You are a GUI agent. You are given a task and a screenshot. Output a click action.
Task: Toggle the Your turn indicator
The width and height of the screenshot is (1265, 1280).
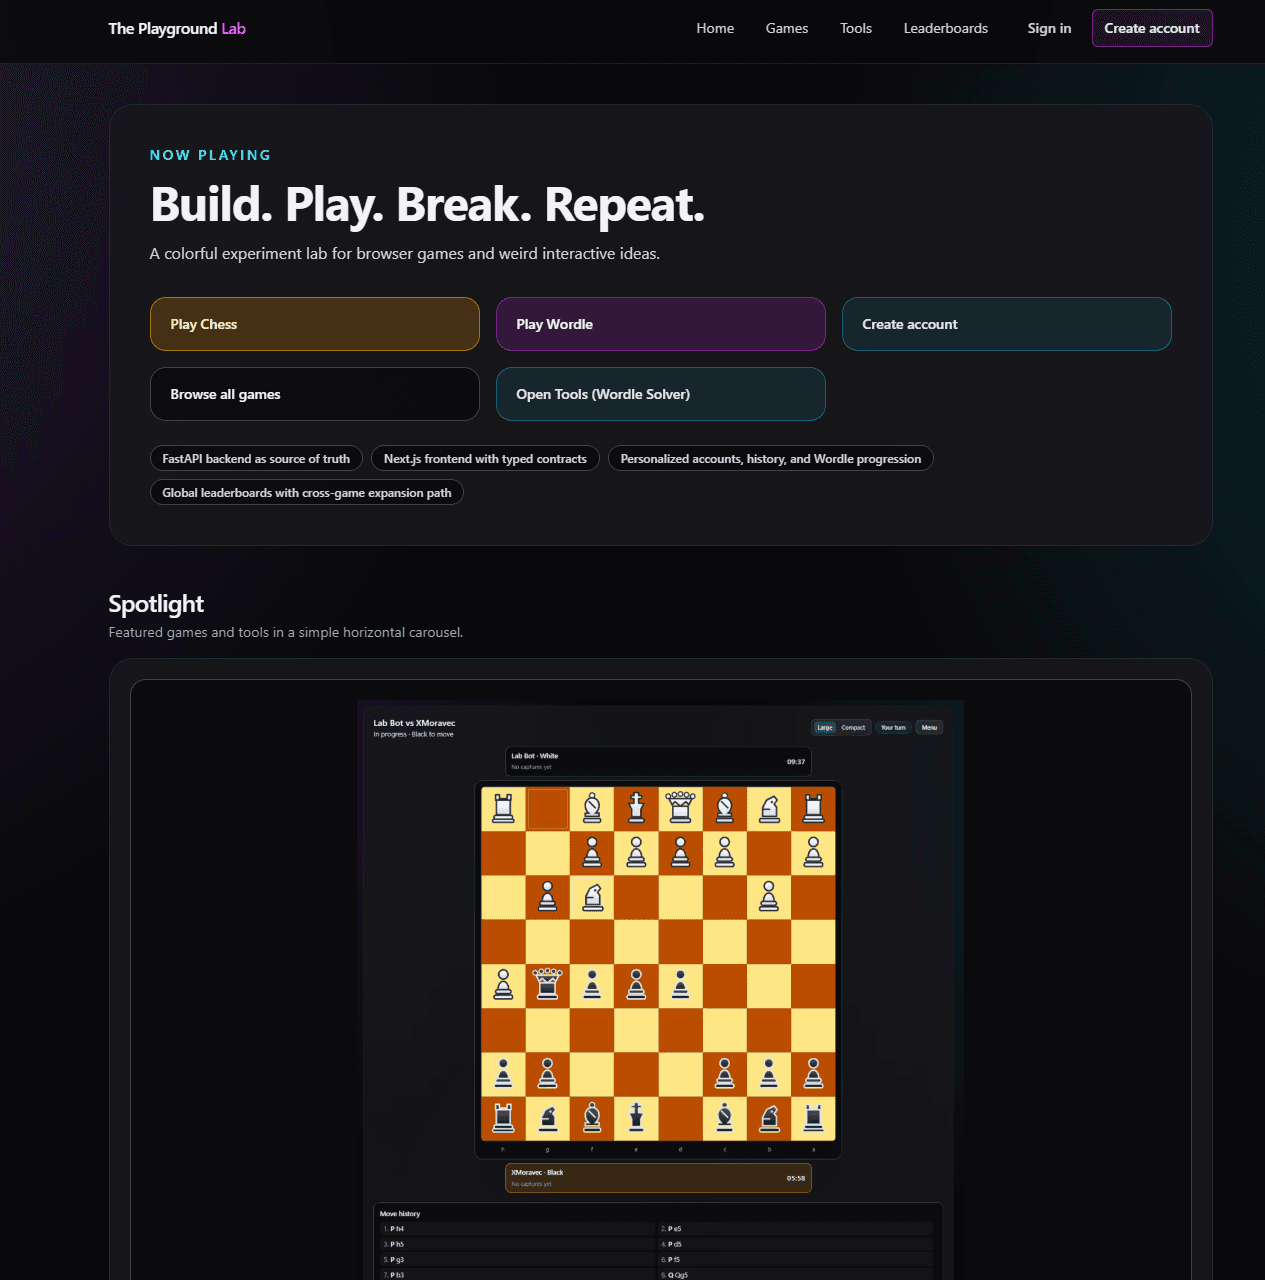tap(893, 727)
